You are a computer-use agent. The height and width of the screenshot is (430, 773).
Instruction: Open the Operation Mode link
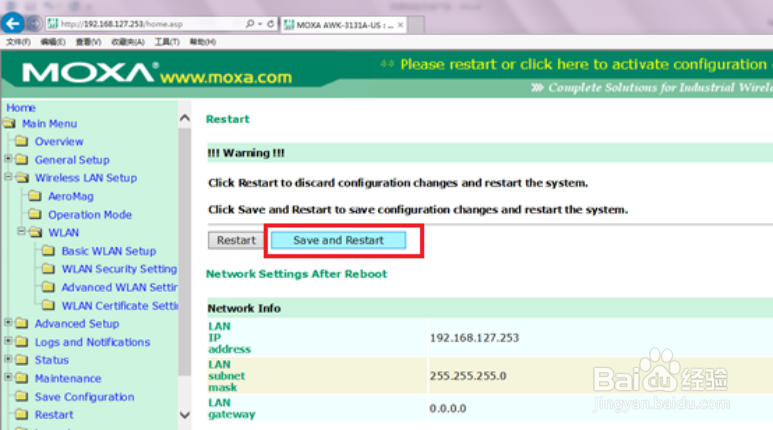point(90,215)
